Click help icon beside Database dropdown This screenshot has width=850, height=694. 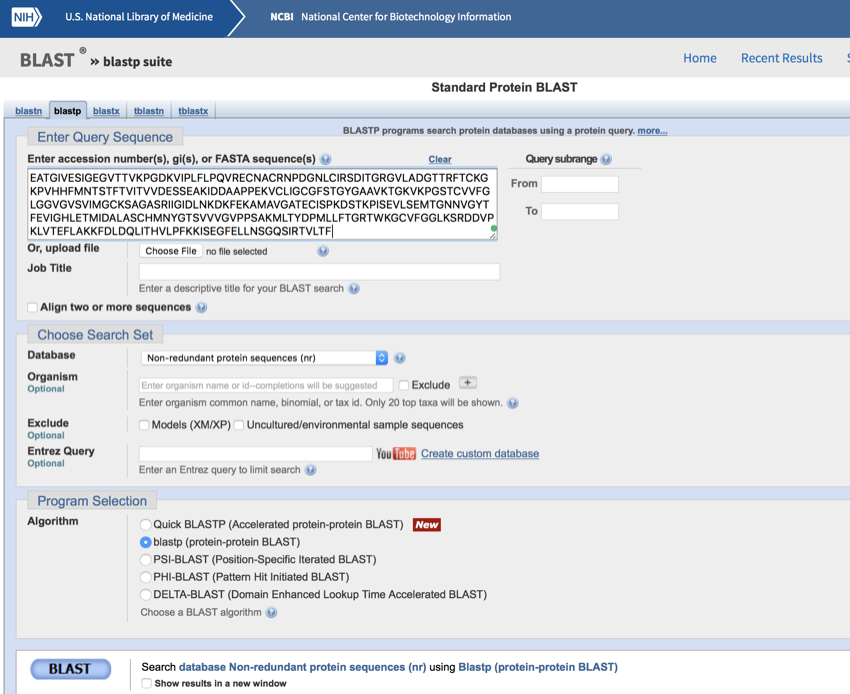click(400, 358)
